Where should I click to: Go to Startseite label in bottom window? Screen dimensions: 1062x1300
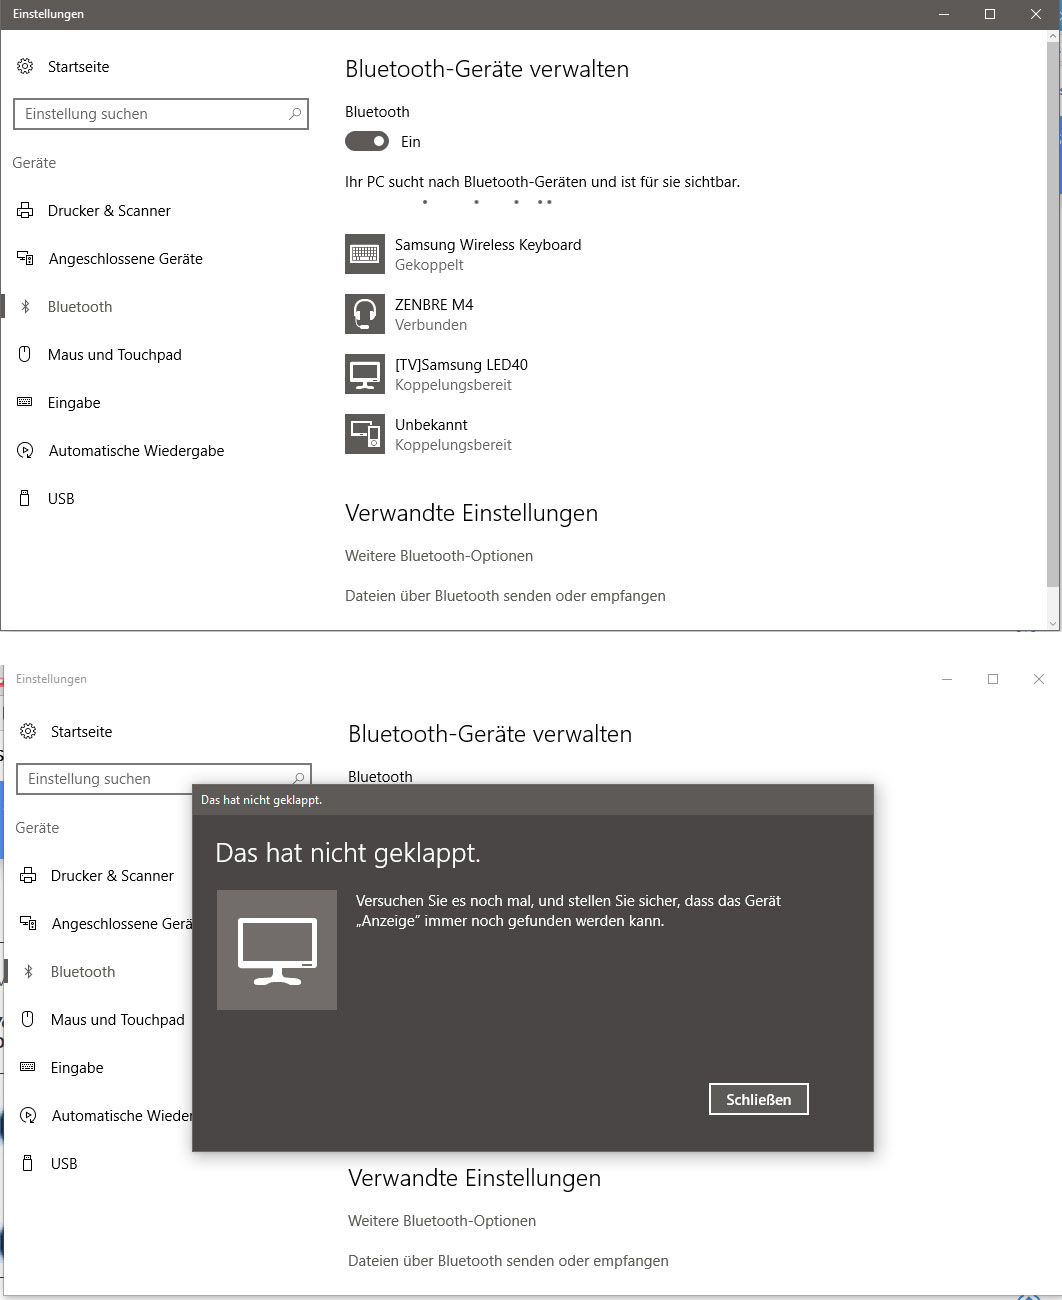81,732
